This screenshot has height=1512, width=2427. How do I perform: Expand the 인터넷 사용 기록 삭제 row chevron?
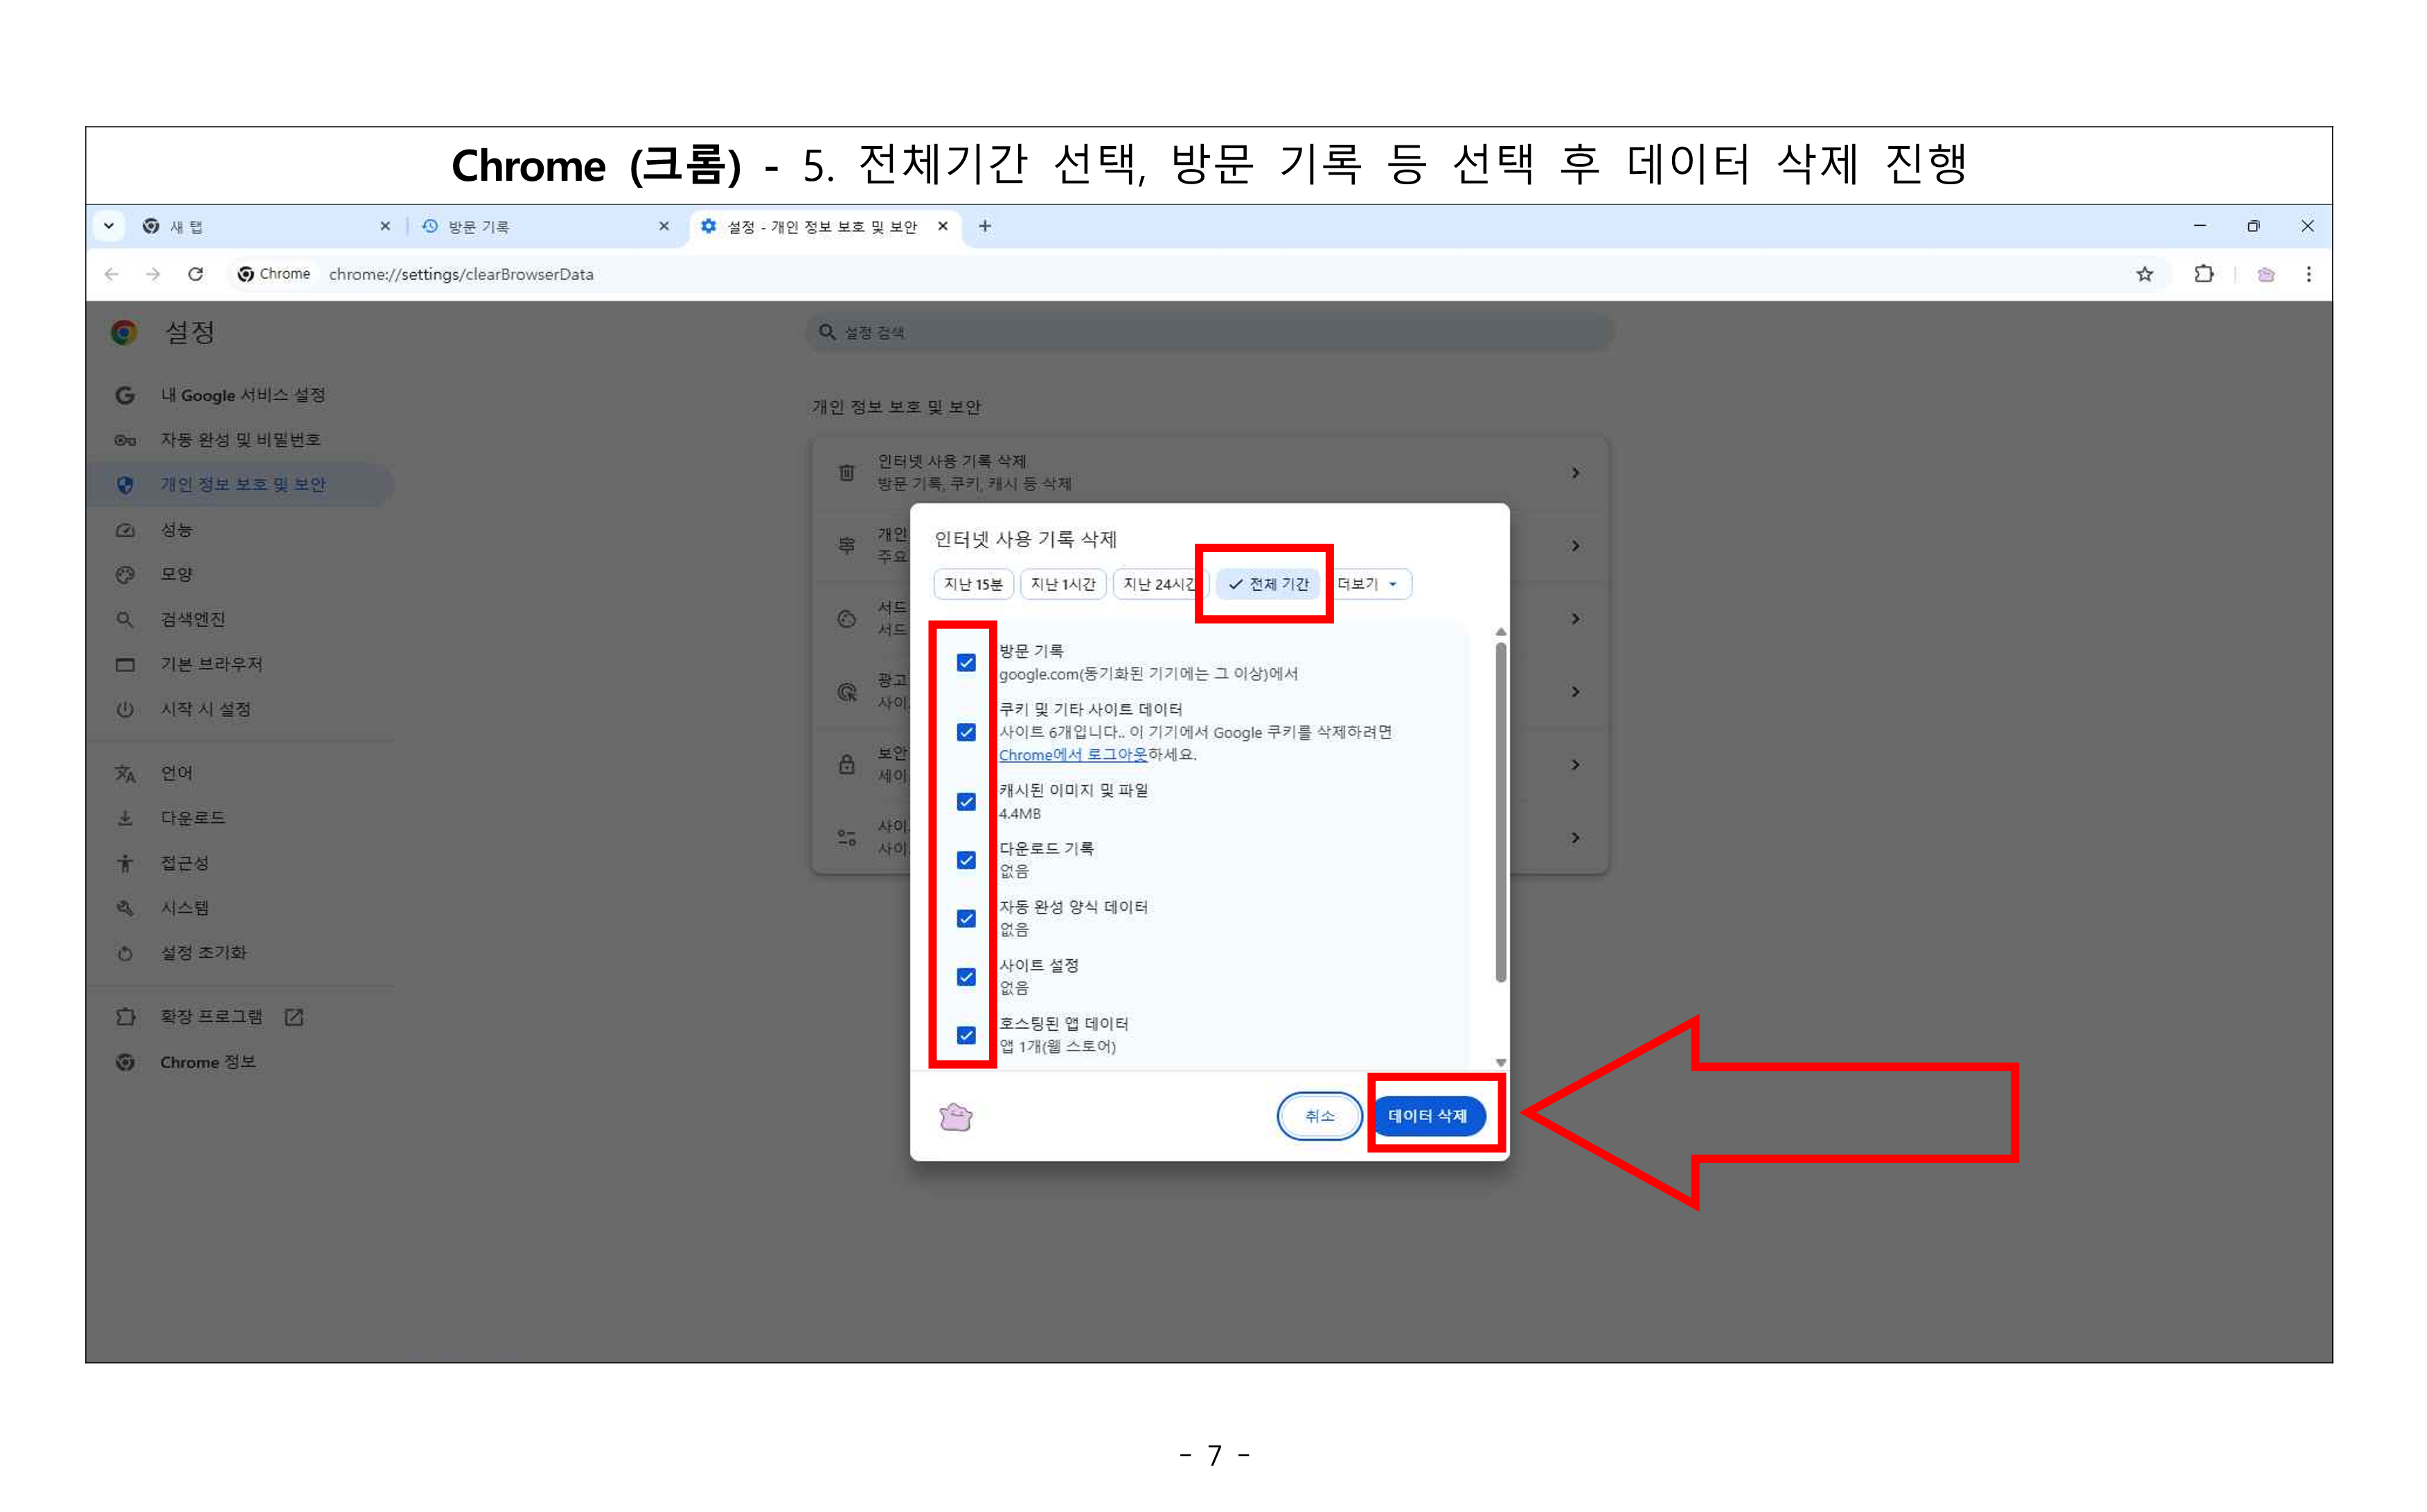[1575, 473]
